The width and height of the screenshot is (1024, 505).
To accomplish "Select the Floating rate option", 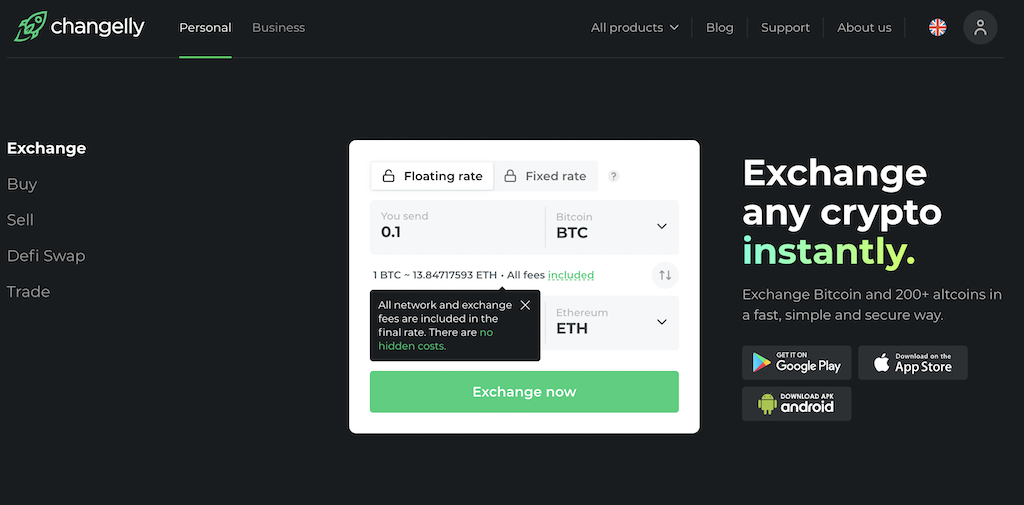I will [432, 176].
